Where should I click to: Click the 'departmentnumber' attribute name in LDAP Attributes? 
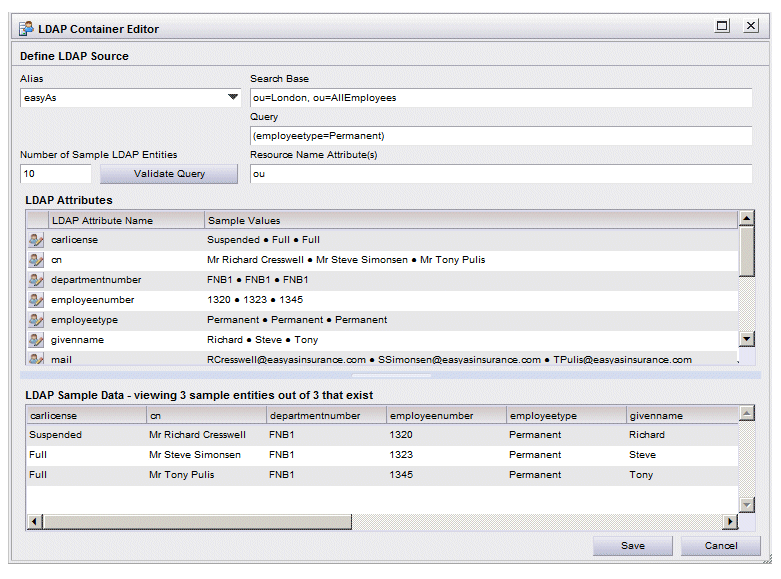(x=96, y=280)
